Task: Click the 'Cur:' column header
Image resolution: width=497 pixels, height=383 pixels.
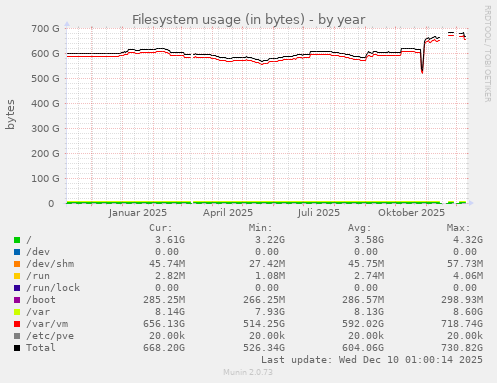Action: click(x=161, y=228)
